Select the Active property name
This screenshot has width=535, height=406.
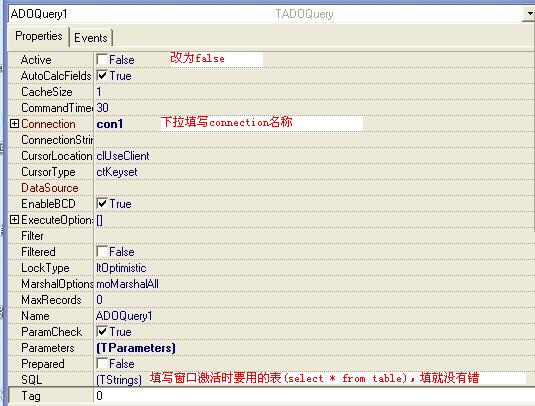[x=36, y=60]
